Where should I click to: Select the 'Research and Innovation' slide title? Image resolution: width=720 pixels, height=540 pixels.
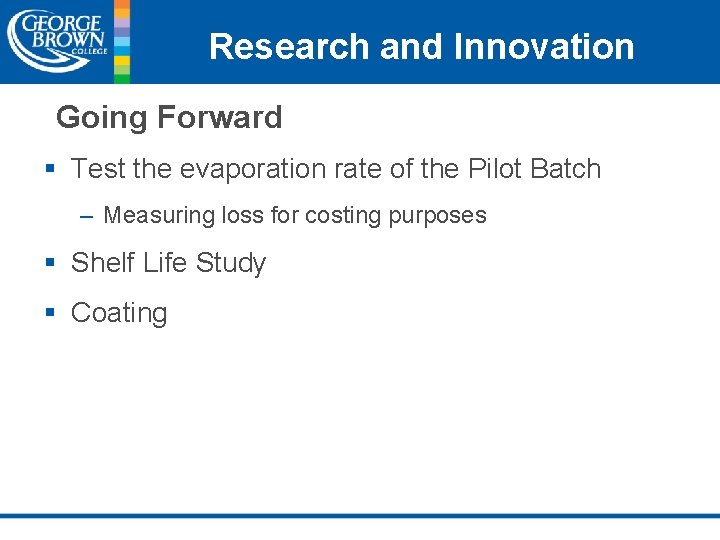click(x=421, y=46)
